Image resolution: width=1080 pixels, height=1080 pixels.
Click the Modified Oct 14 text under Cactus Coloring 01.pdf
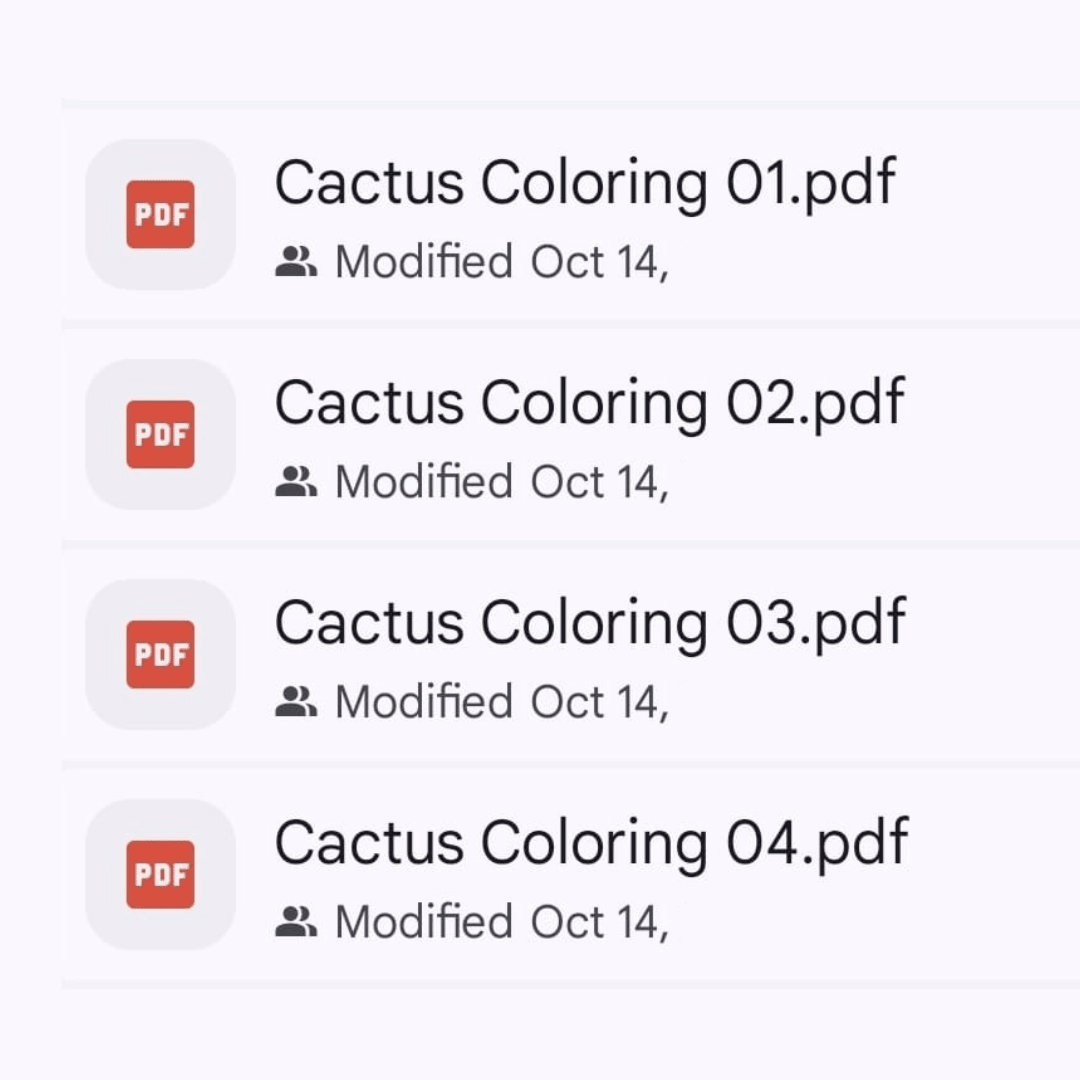tap(501, 263)
